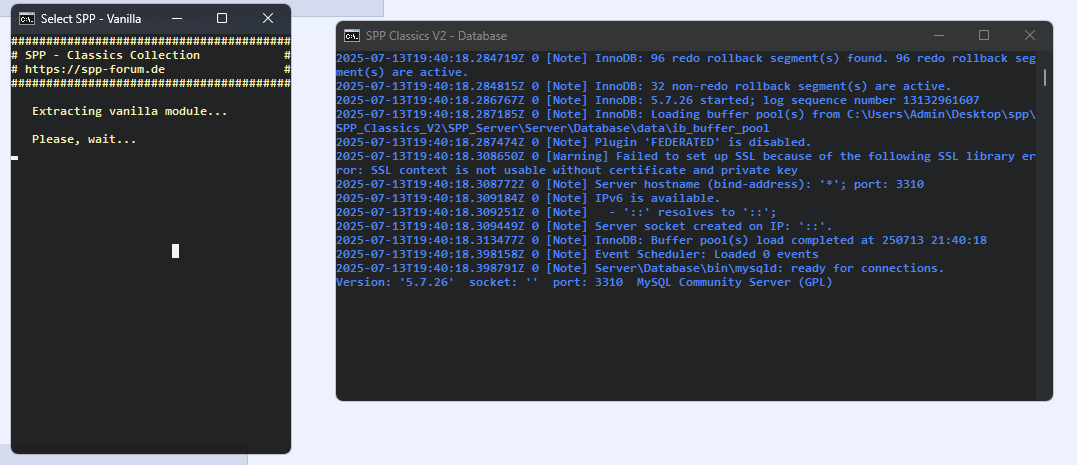Screen dimensions: 1077x465
Task: Close the SPP Classics V2 - Database window
Action: pyautogui.click(x=1030, y=35)
